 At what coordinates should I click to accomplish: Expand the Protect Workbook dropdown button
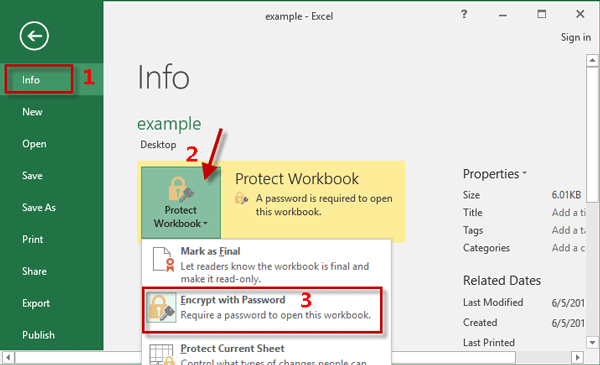pyautogui.click(x=181, y=203)
